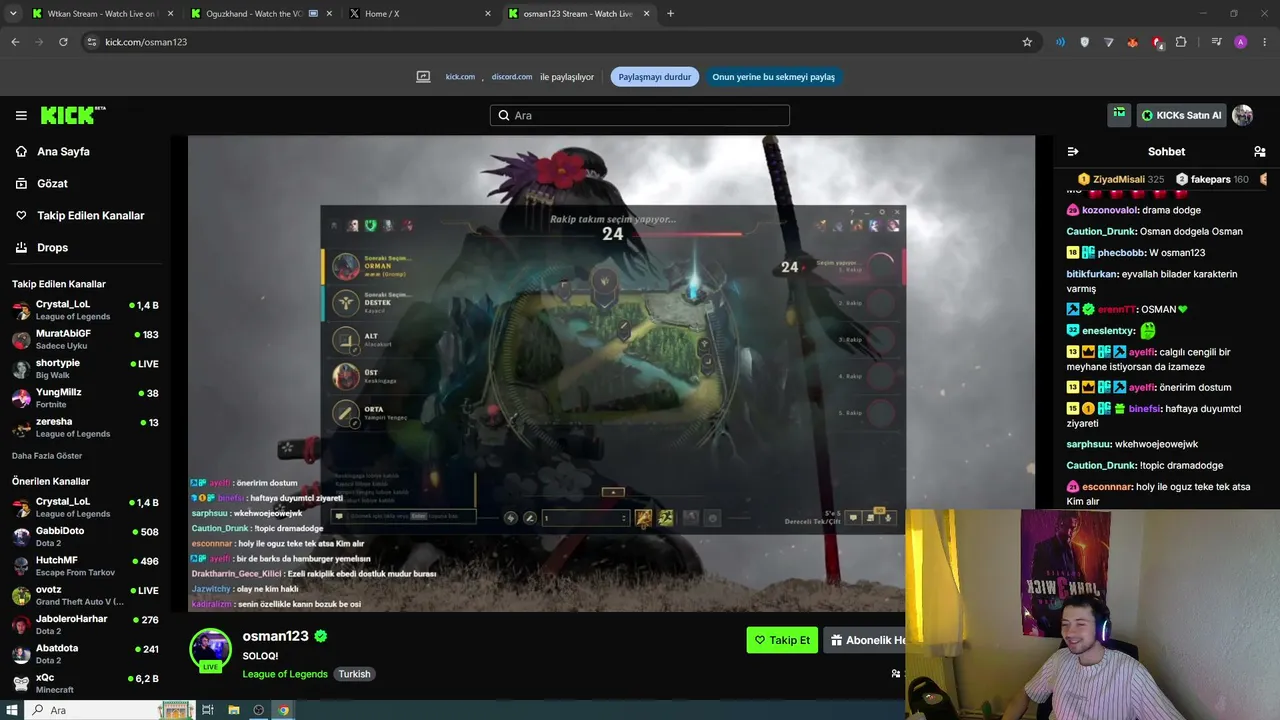The width and height of the screenshot is (1280, 720).
Task: Open the MuratAbiGF followed channel
Action: (85, 339)
